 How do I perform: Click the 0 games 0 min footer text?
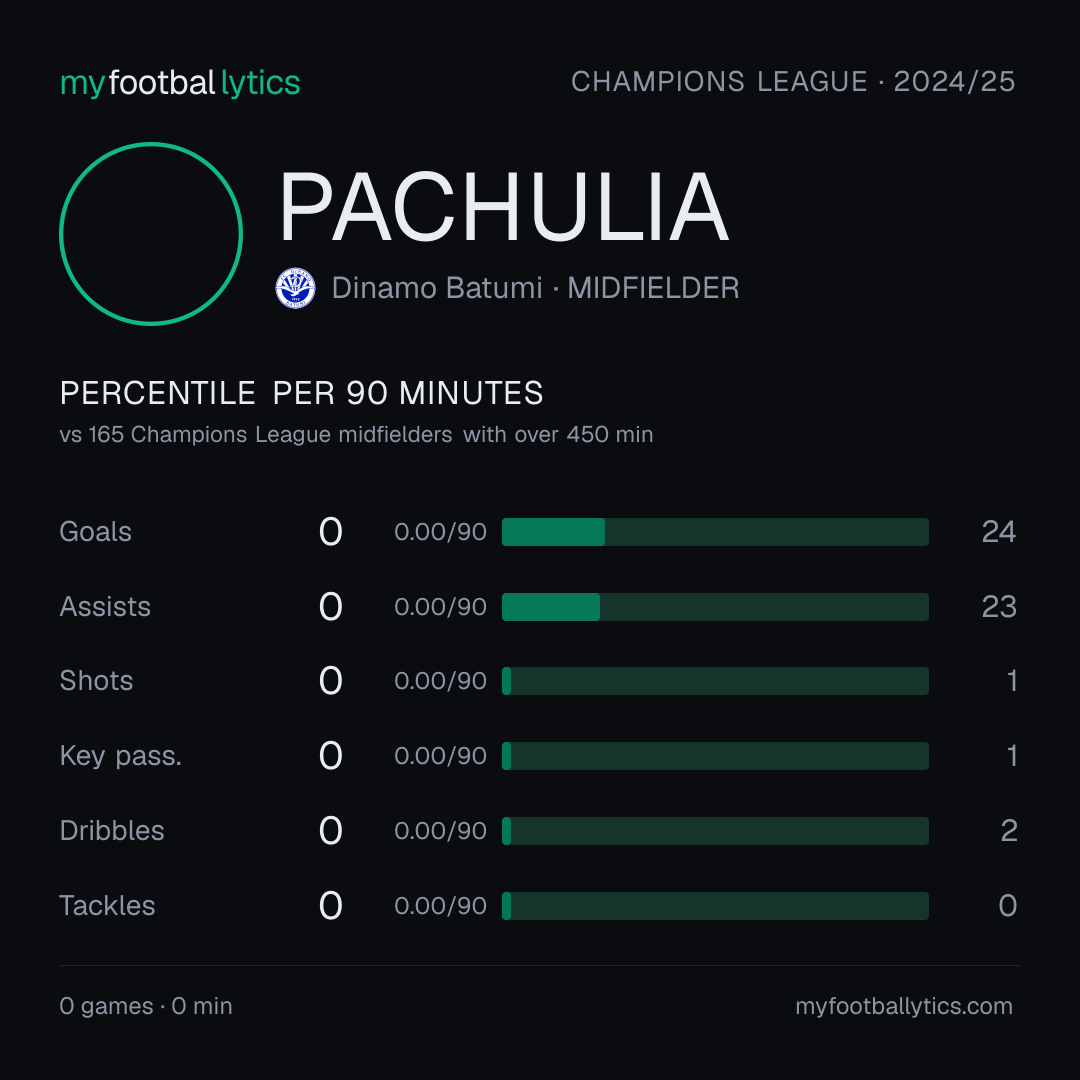pyautogui.click(x=146, y=1006)
